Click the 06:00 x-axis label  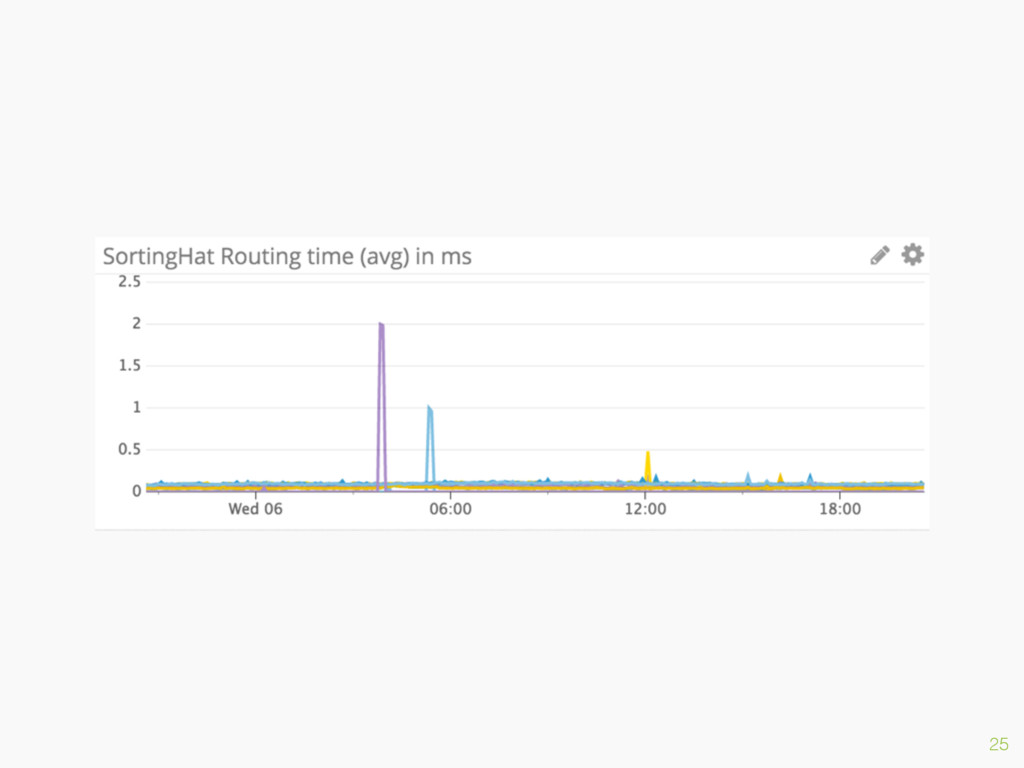click(x=450, y=509)
